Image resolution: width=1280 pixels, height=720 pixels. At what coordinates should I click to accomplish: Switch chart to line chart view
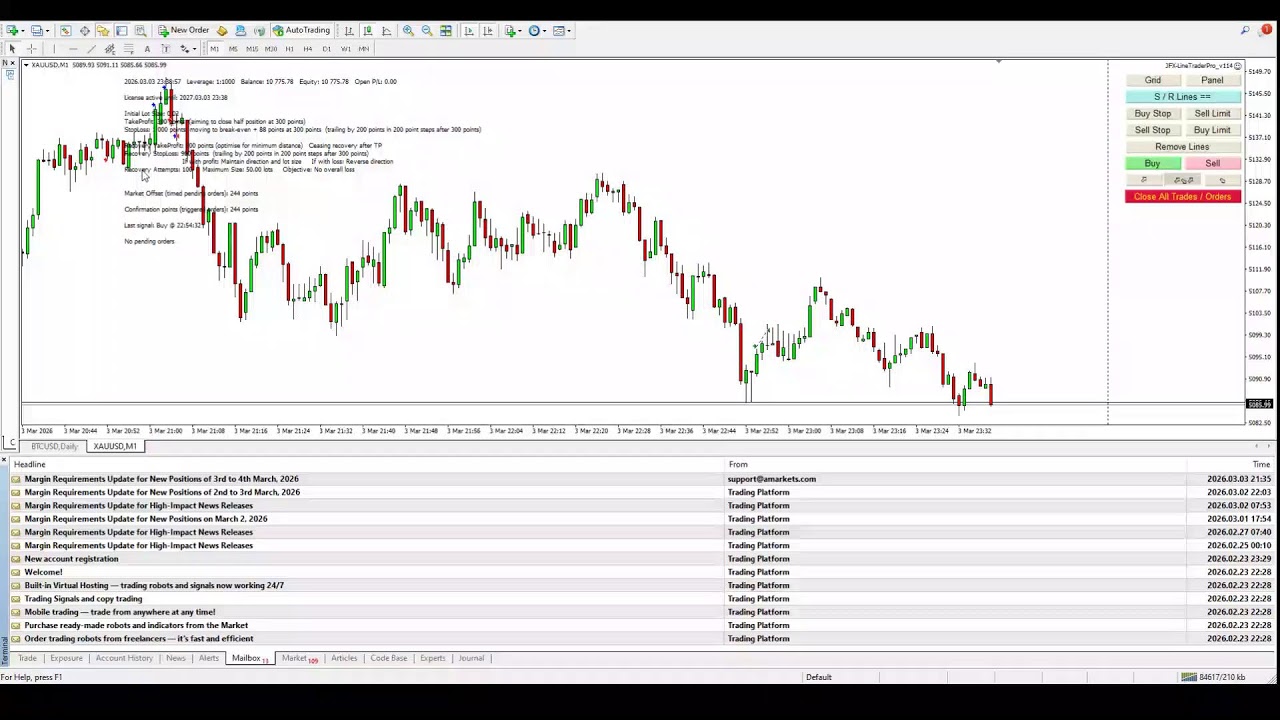[x=386, y=30]
